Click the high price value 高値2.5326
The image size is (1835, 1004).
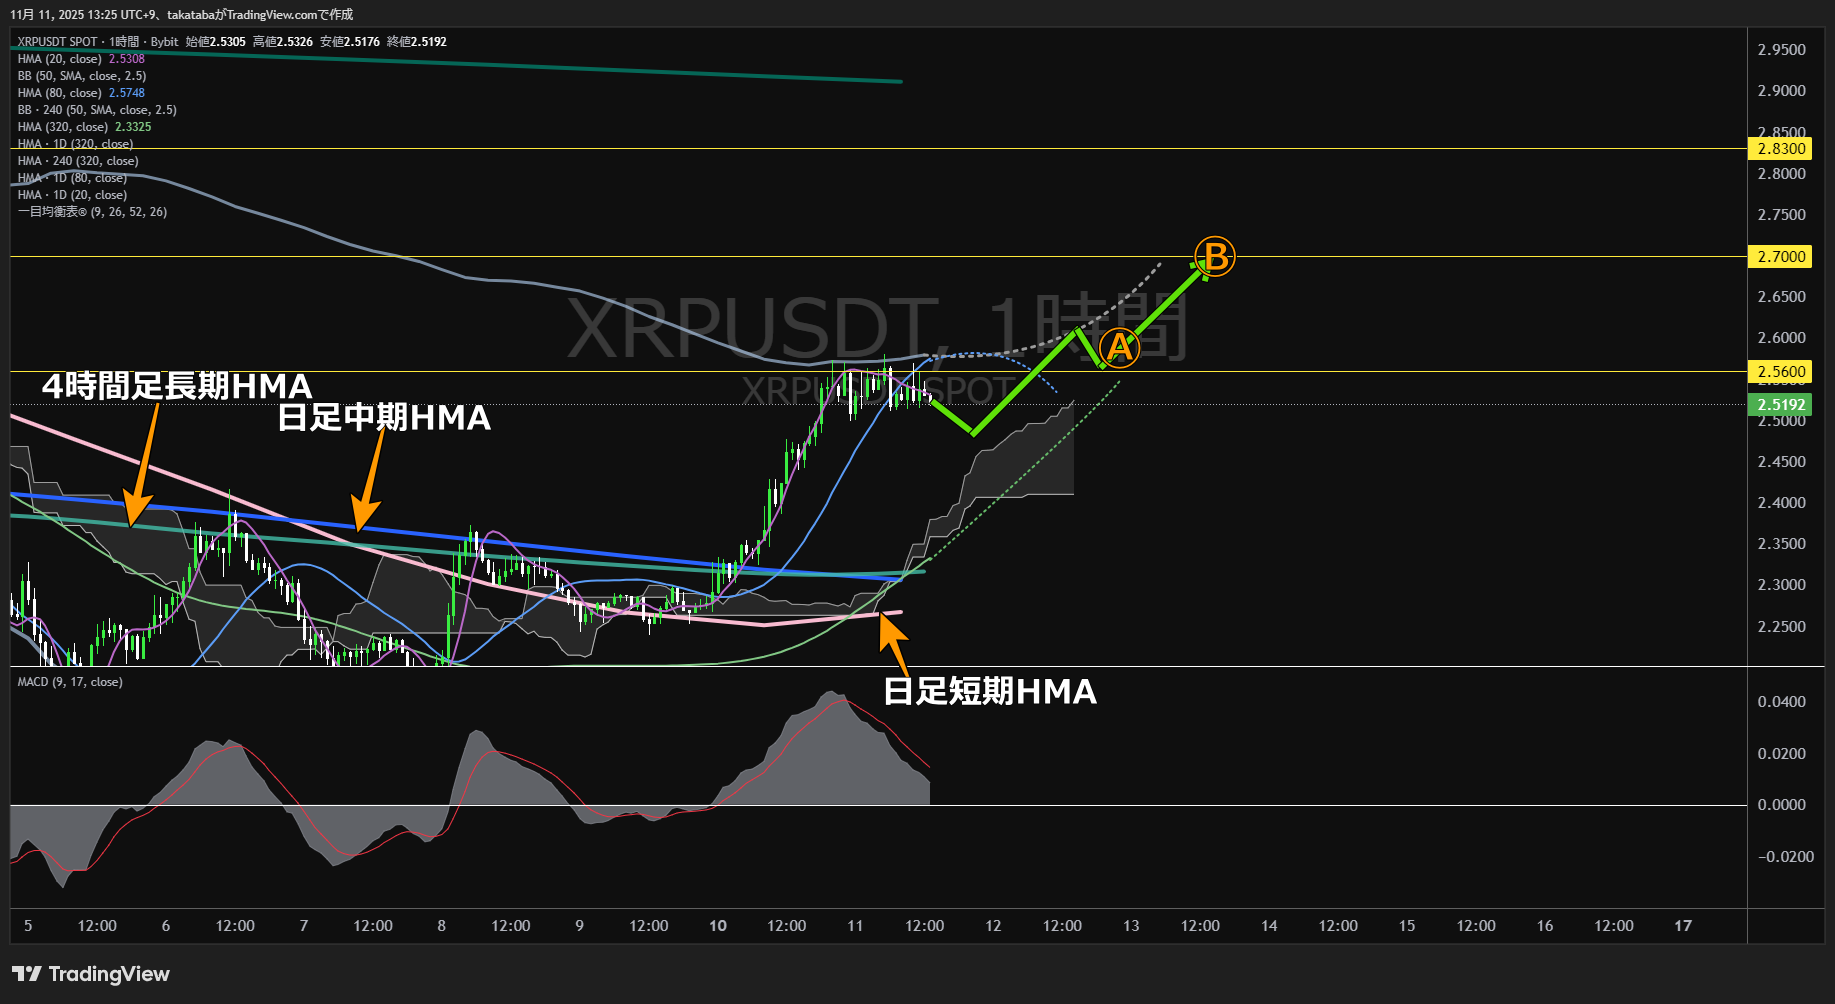[283, 42]
